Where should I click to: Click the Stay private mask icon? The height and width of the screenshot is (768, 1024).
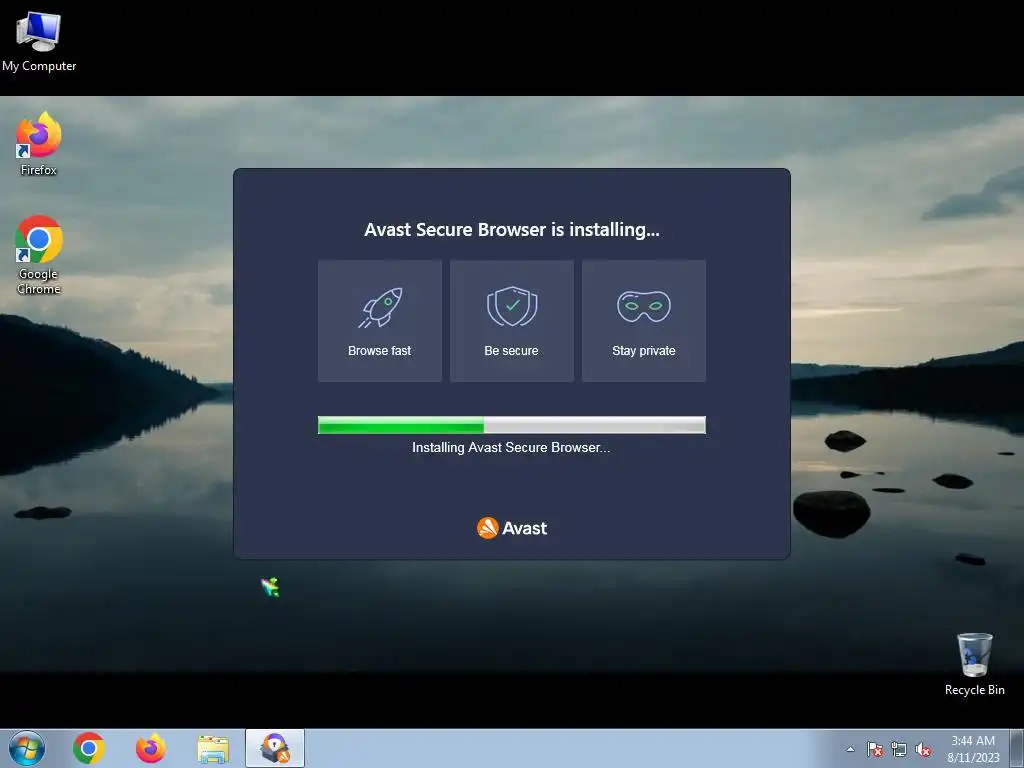644,306
